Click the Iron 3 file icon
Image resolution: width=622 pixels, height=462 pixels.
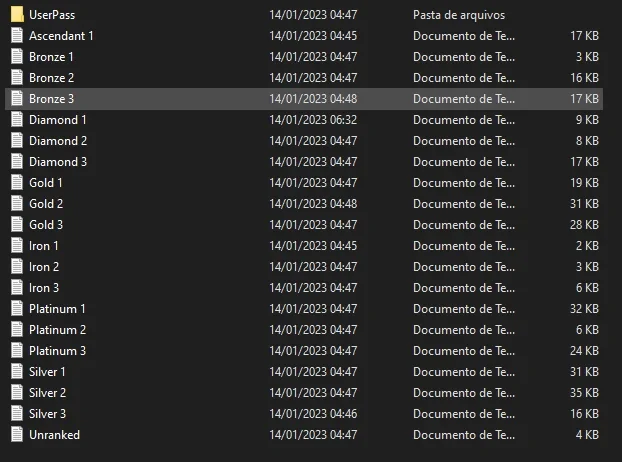[x=17, y=288]
